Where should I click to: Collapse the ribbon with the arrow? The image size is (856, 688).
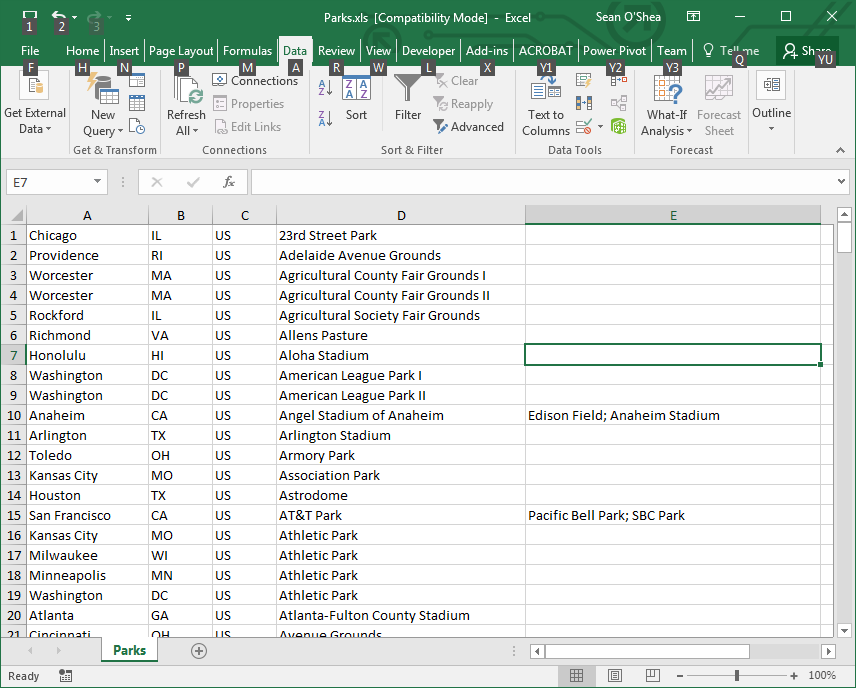tap(840, 150)
